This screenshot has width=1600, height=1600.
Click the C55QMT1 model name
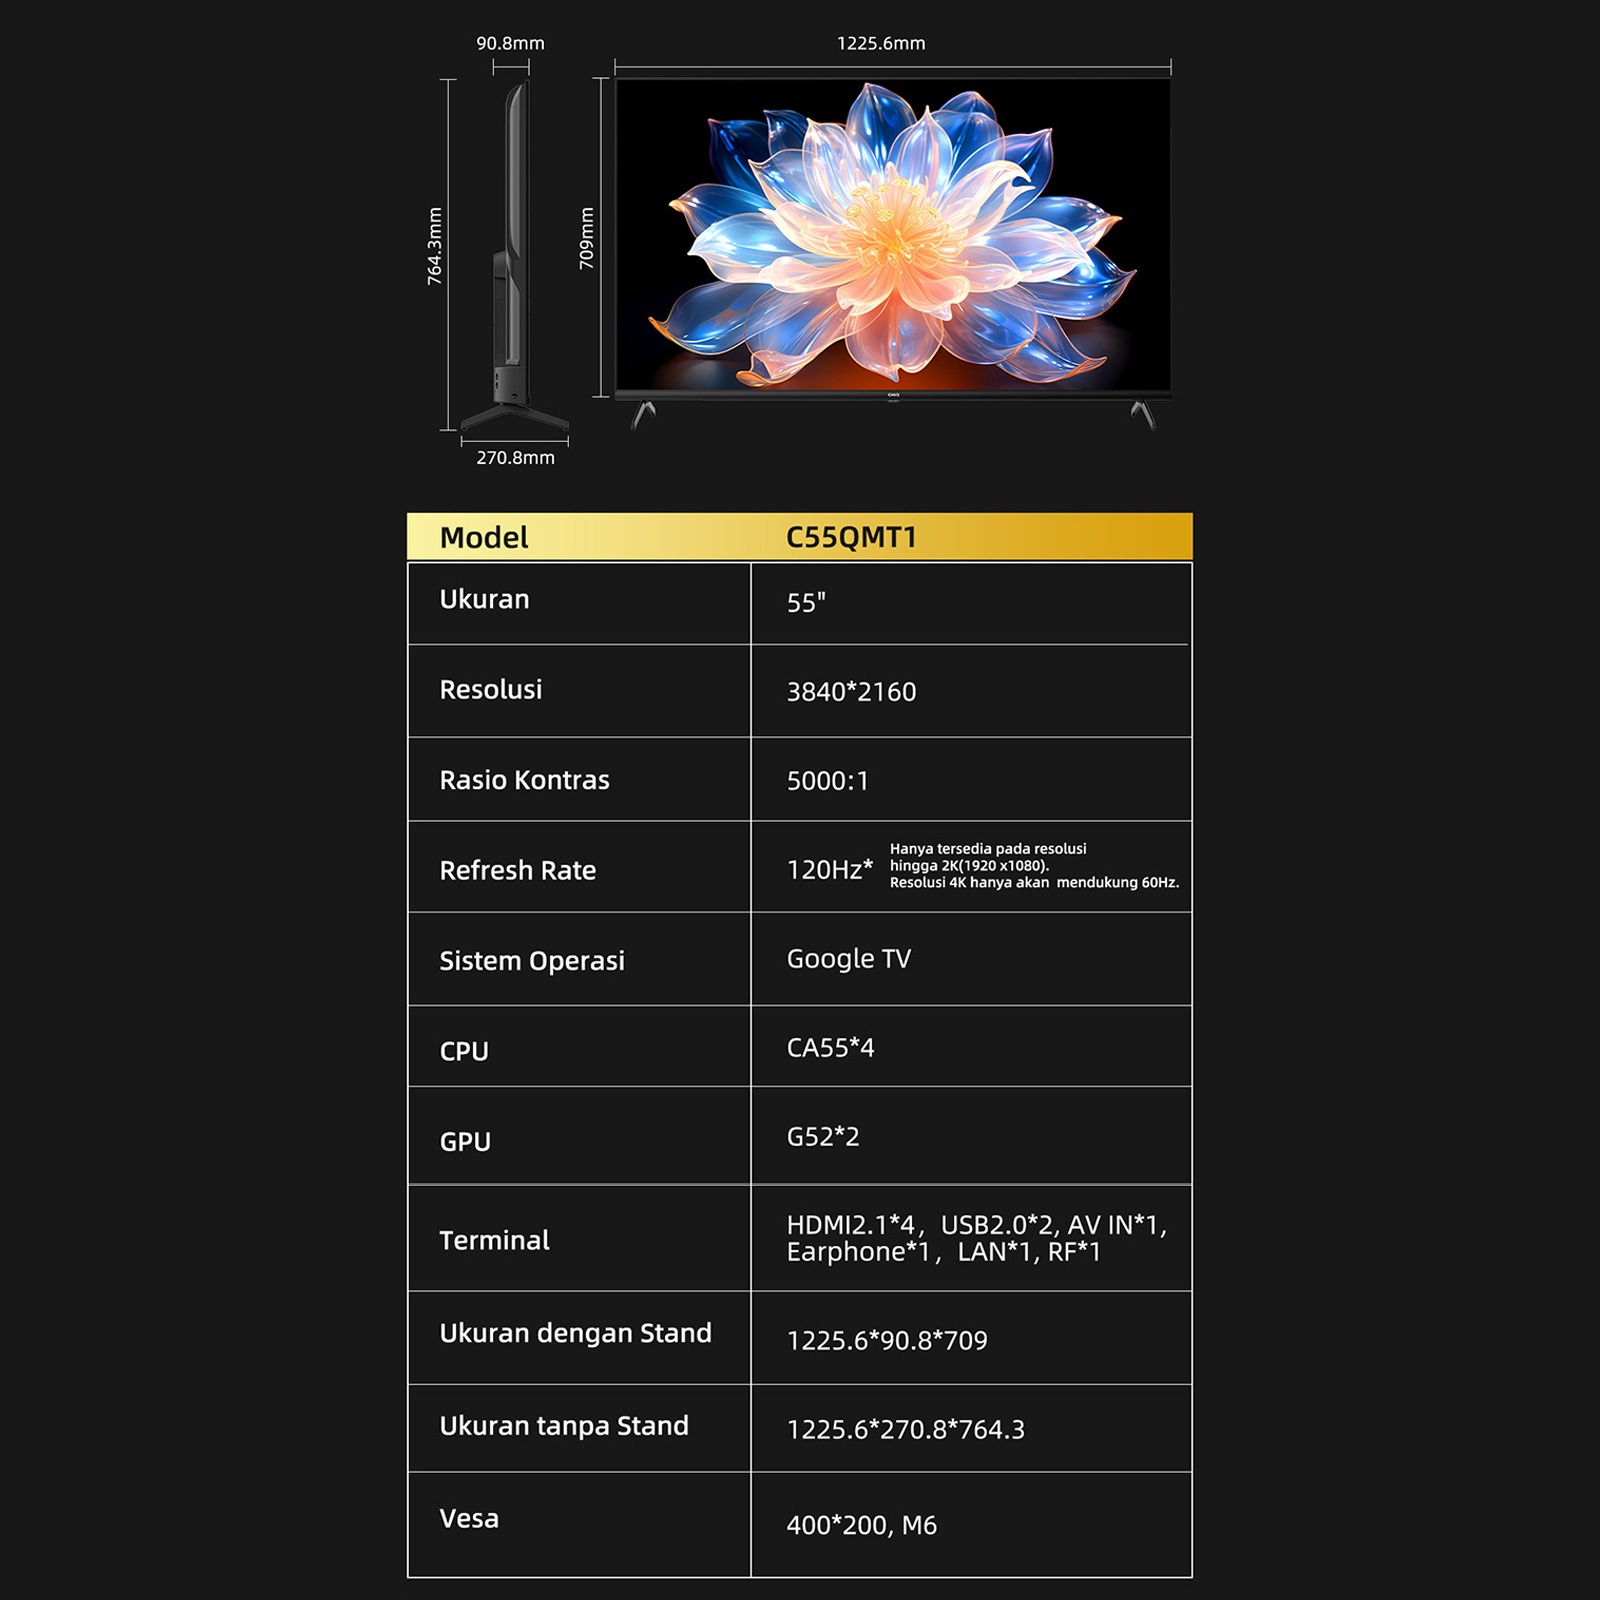point(851,538)
